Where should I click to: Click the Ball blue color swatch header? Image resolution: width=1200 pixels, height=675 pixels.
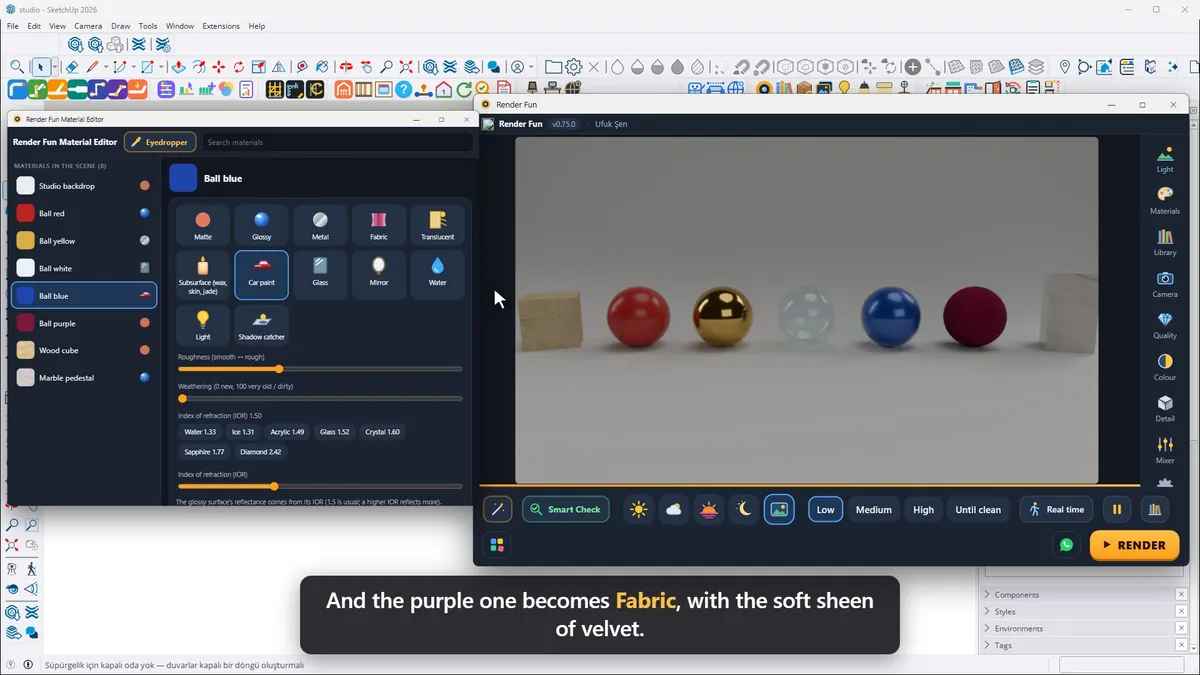pos(183,178)
